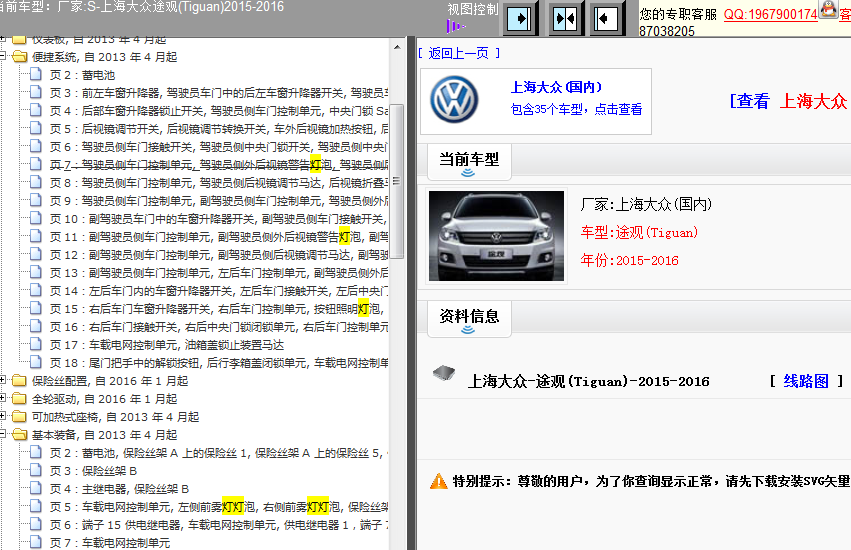Click the purple arrow under 视图控制
Image resolution: width=851 pixels, height=550 pixels.
click(x=455, y=26)
